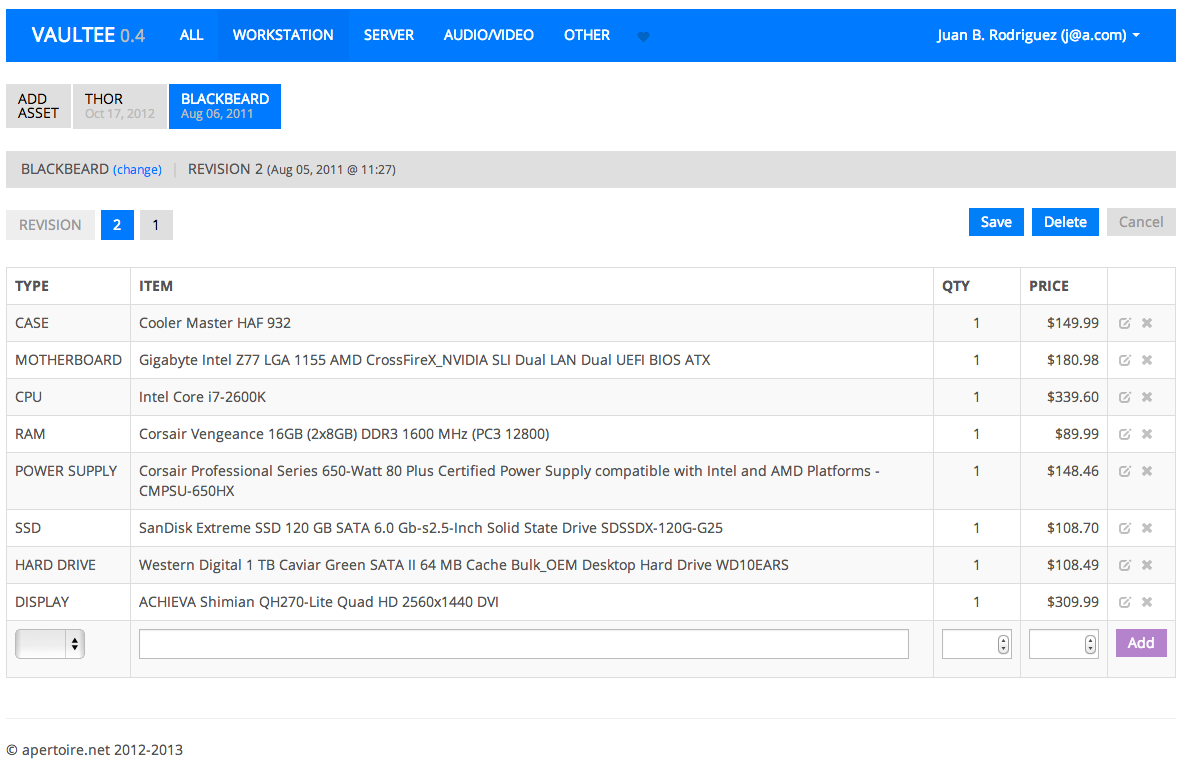Delete the POWER SUPPLY row item
Screen dimensions: 1189x780
click(x=1147, y=471)
